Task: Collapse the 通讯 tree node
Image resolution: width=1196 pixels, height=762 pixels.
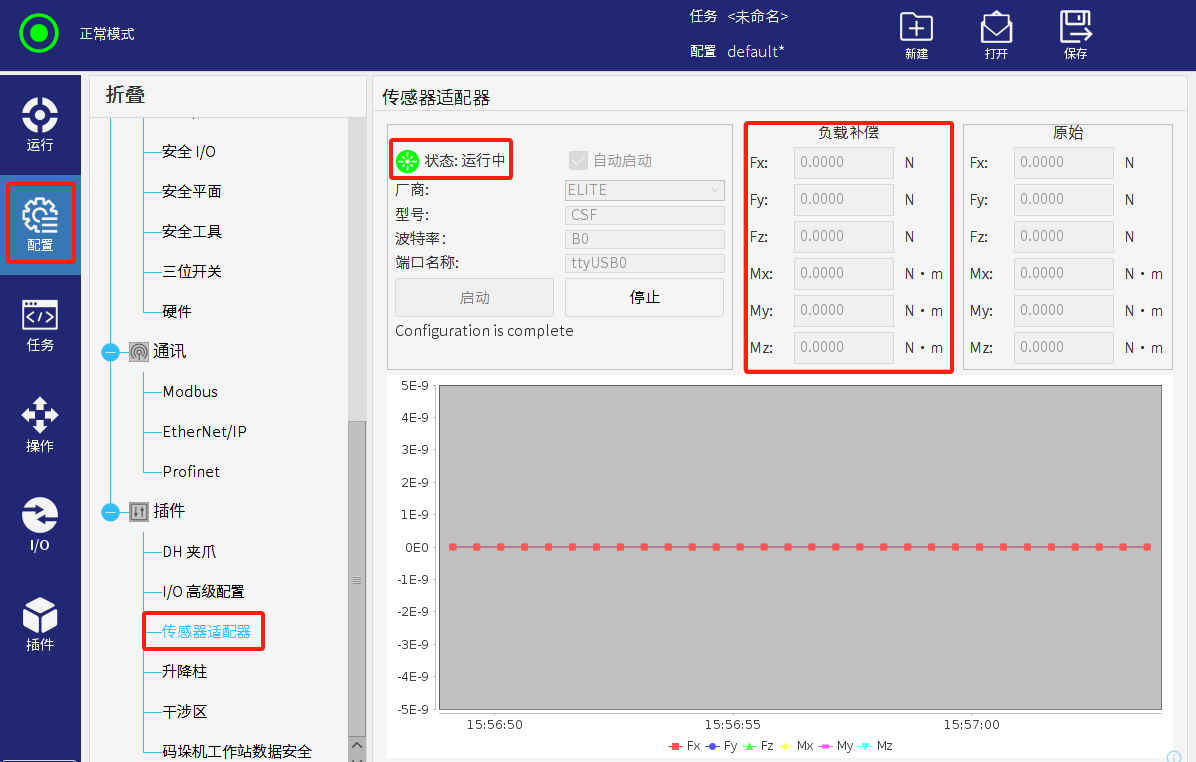Action: pos(110,352)
